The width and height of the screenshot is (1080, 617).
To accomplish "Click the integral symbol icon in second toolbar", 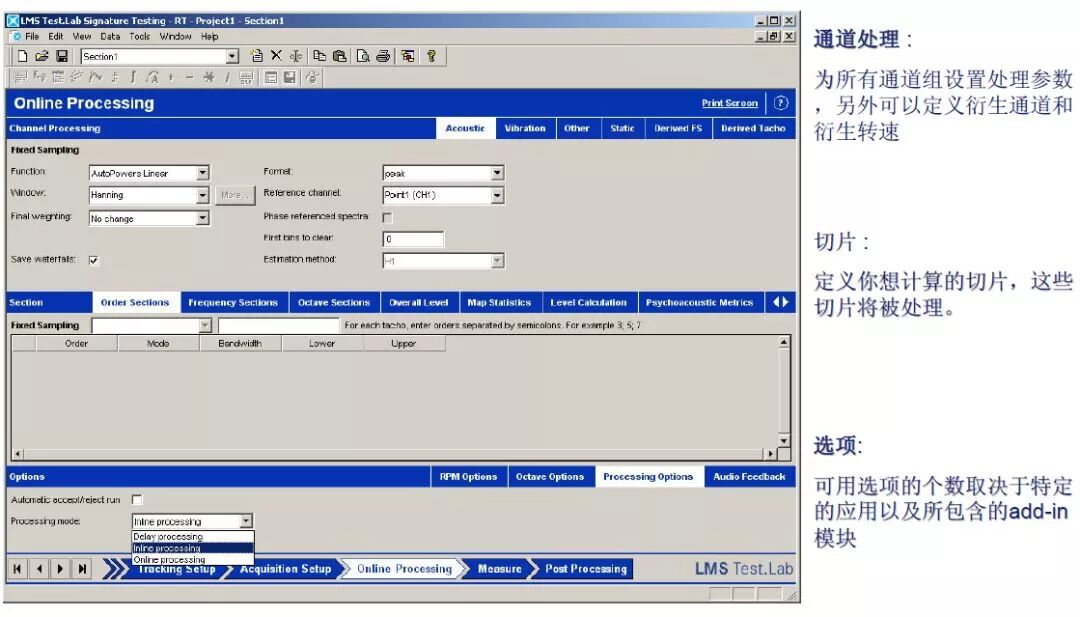I will click(x=133, y=77).
